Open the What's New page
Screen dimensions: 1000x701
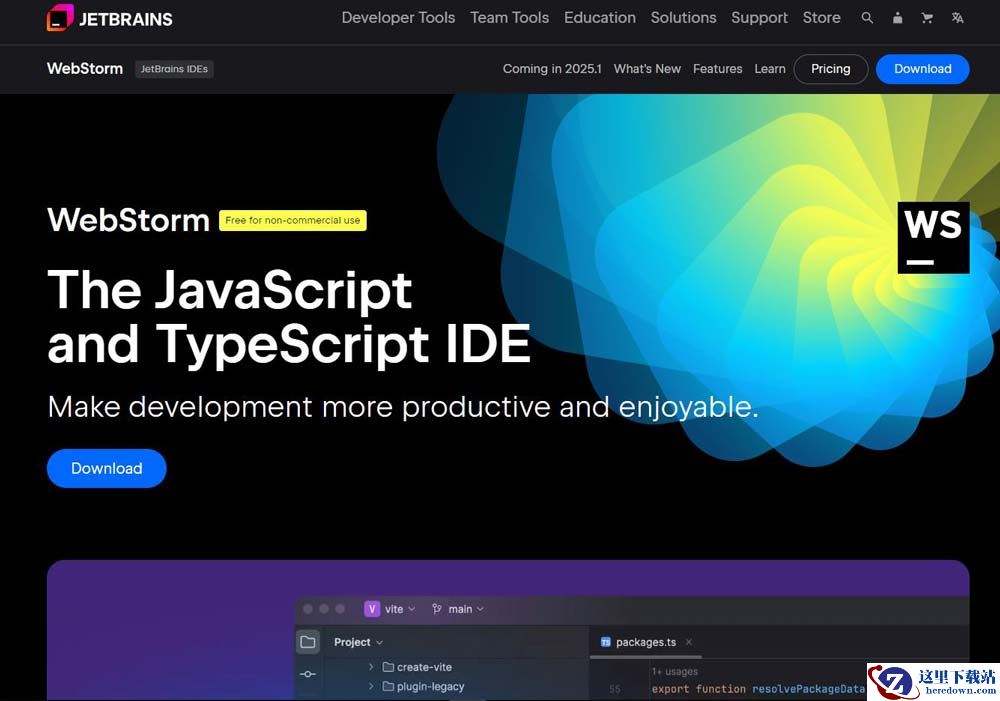(647, 69)
